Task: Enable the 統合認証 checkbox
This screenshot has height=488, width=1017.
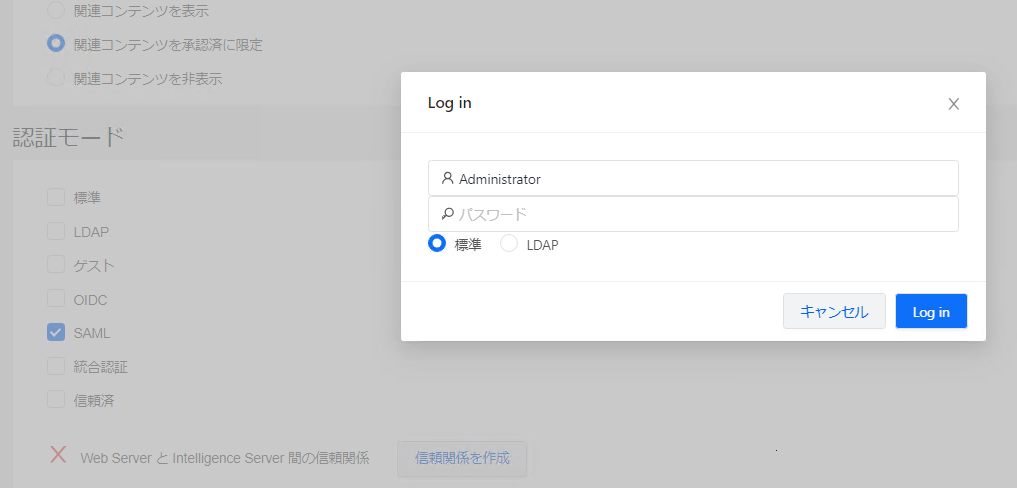Action: [56, 365]
